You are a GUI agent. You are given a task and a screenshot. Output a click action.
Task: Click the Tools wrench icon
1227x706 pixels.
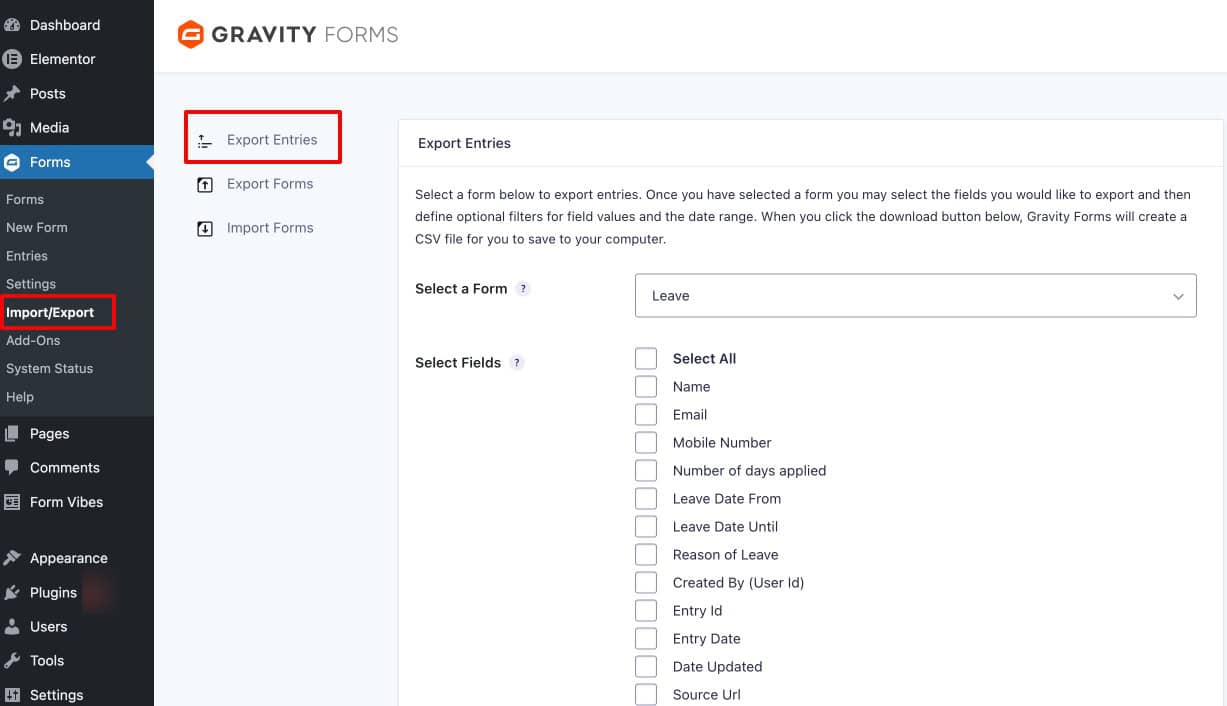coord(13,661)
